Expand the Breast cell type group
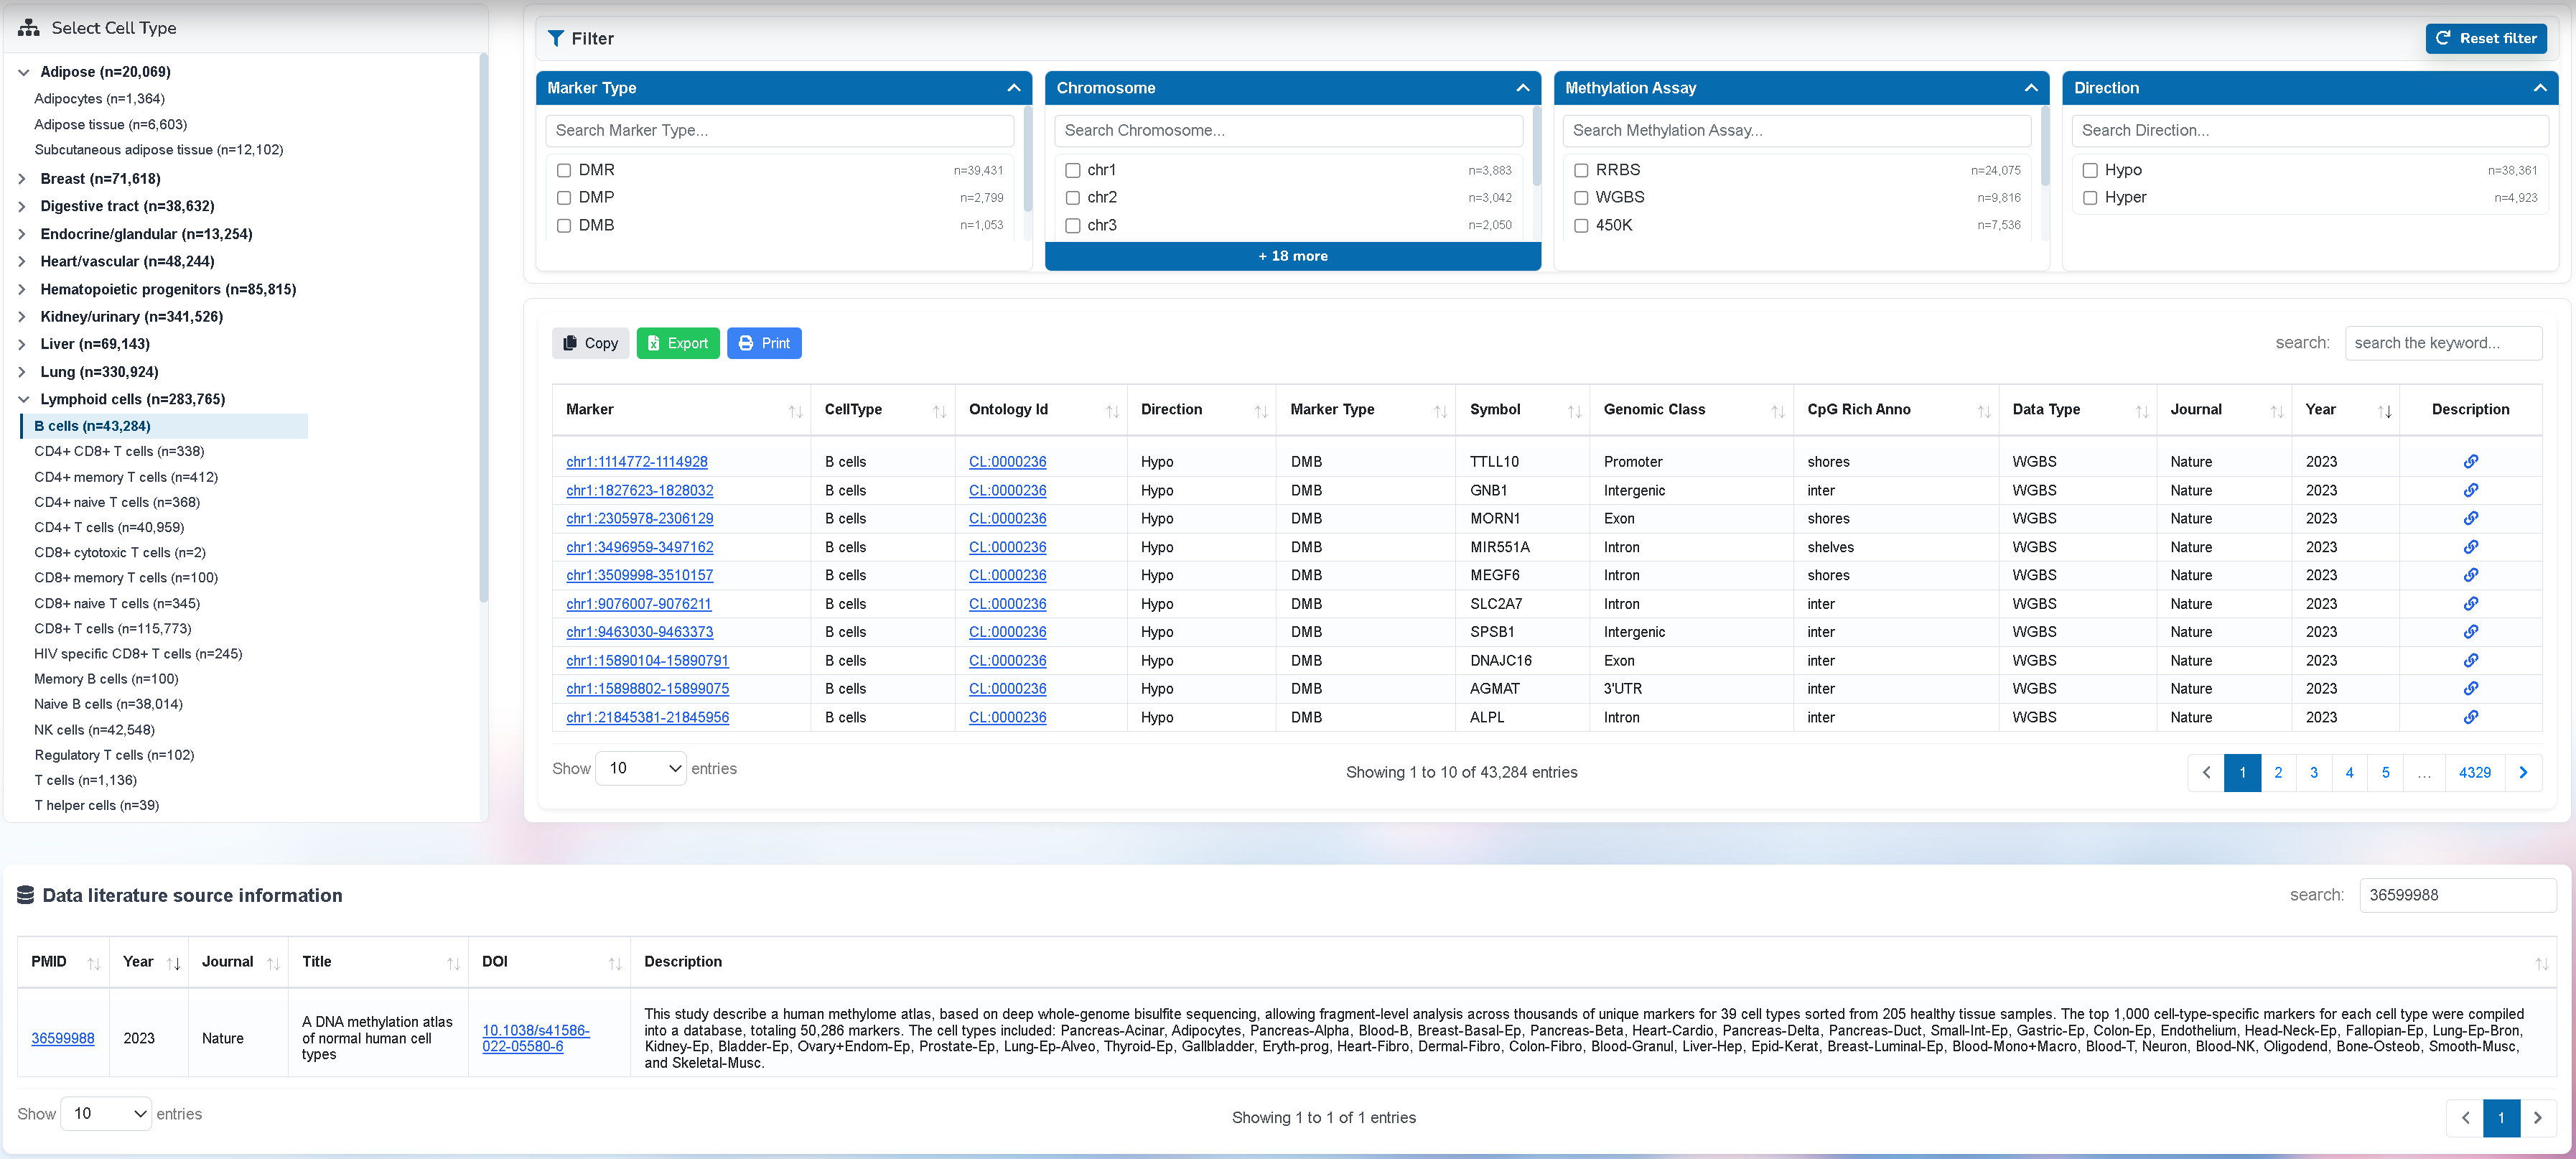2576x1159 pixels. (x=23, y=179)
